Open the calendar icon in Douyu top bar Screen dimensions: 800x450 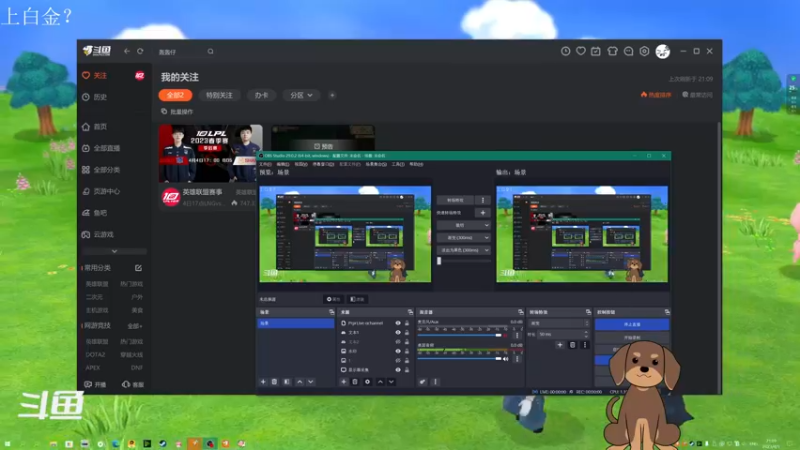[596, 51]
